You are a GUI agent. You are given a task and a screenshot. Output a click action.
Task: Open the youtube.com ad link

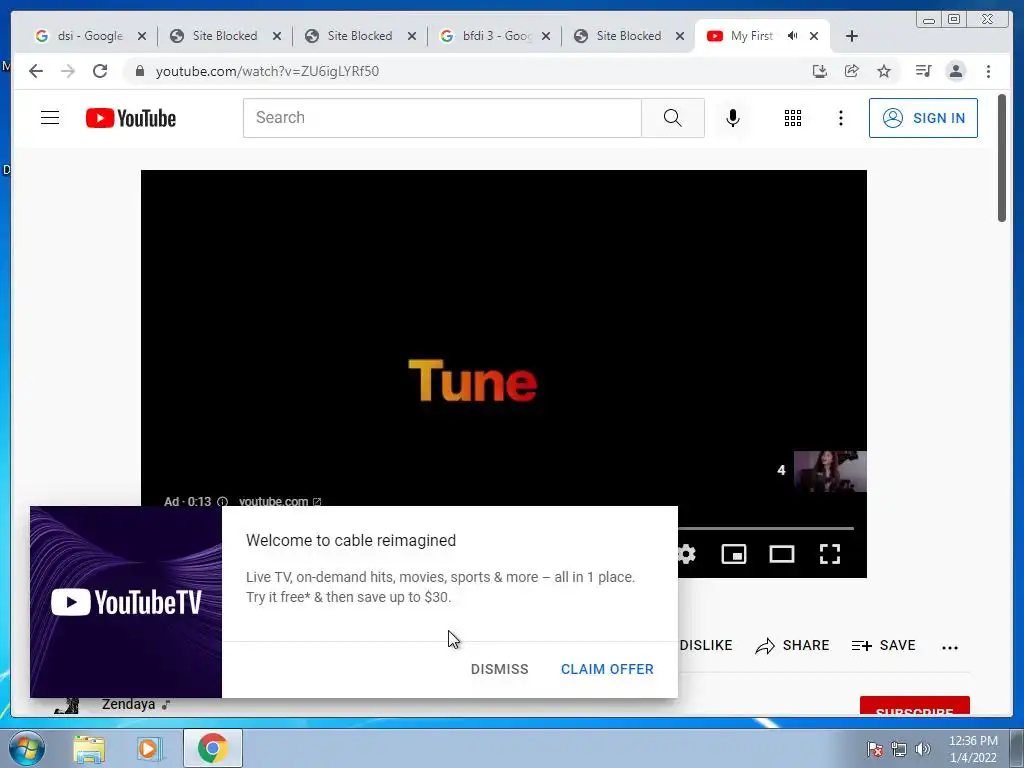click(280, 502)
